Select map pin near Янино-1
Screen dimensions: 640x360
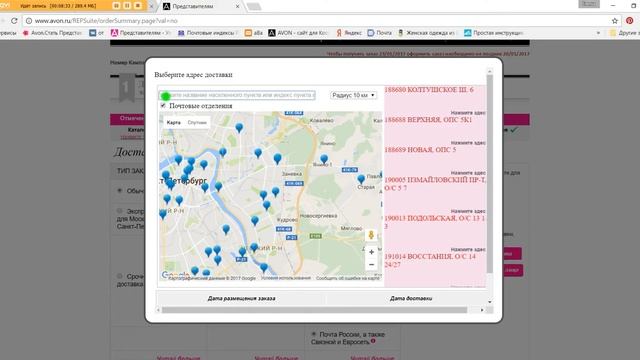[x=324, y=159]
